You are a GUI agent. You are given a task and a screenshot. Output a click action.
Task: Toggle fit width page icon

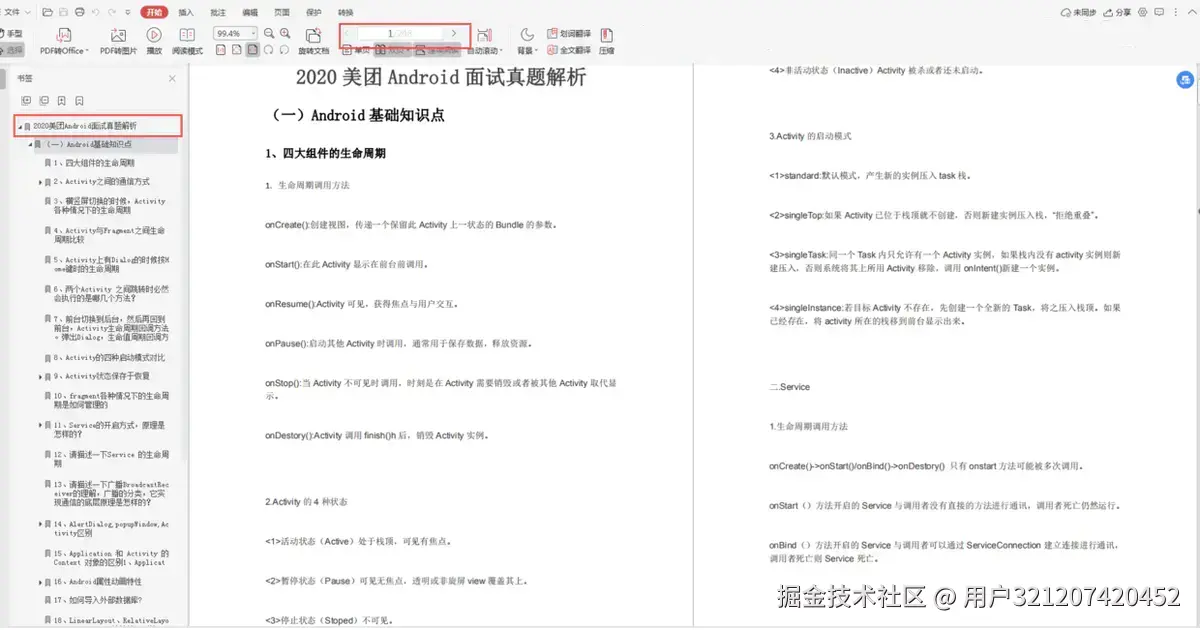pos(236,49)
